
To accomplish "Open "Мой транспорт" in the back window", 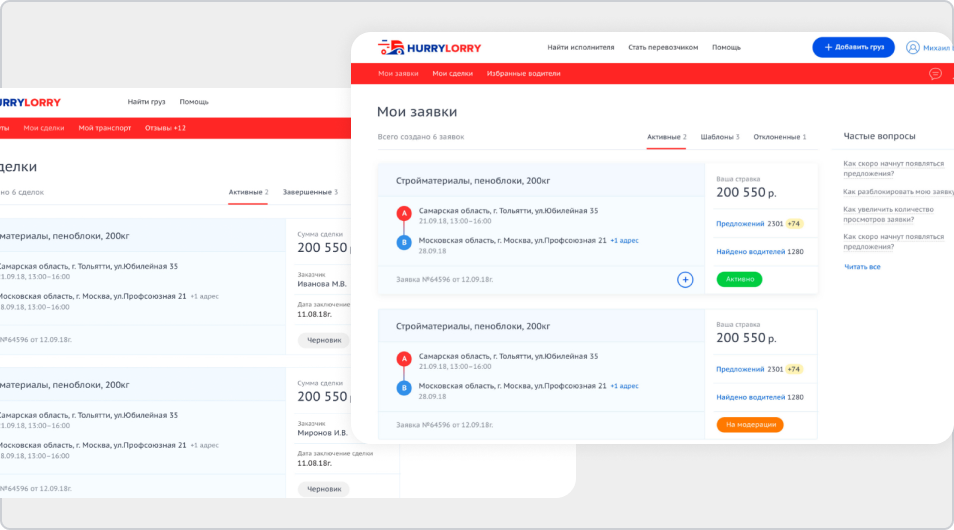I will [104, 128].
